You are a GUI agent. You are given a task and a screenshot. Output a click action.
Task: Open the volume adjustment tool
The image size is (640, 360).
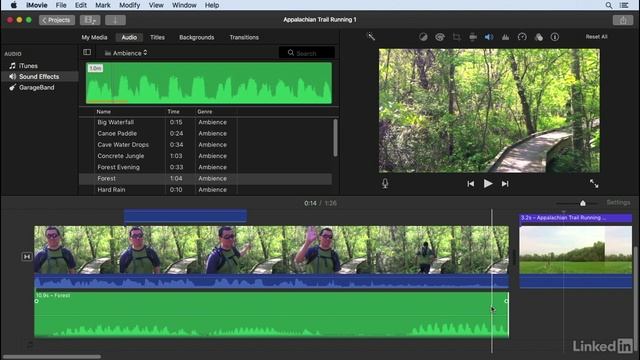click(489, 37)
